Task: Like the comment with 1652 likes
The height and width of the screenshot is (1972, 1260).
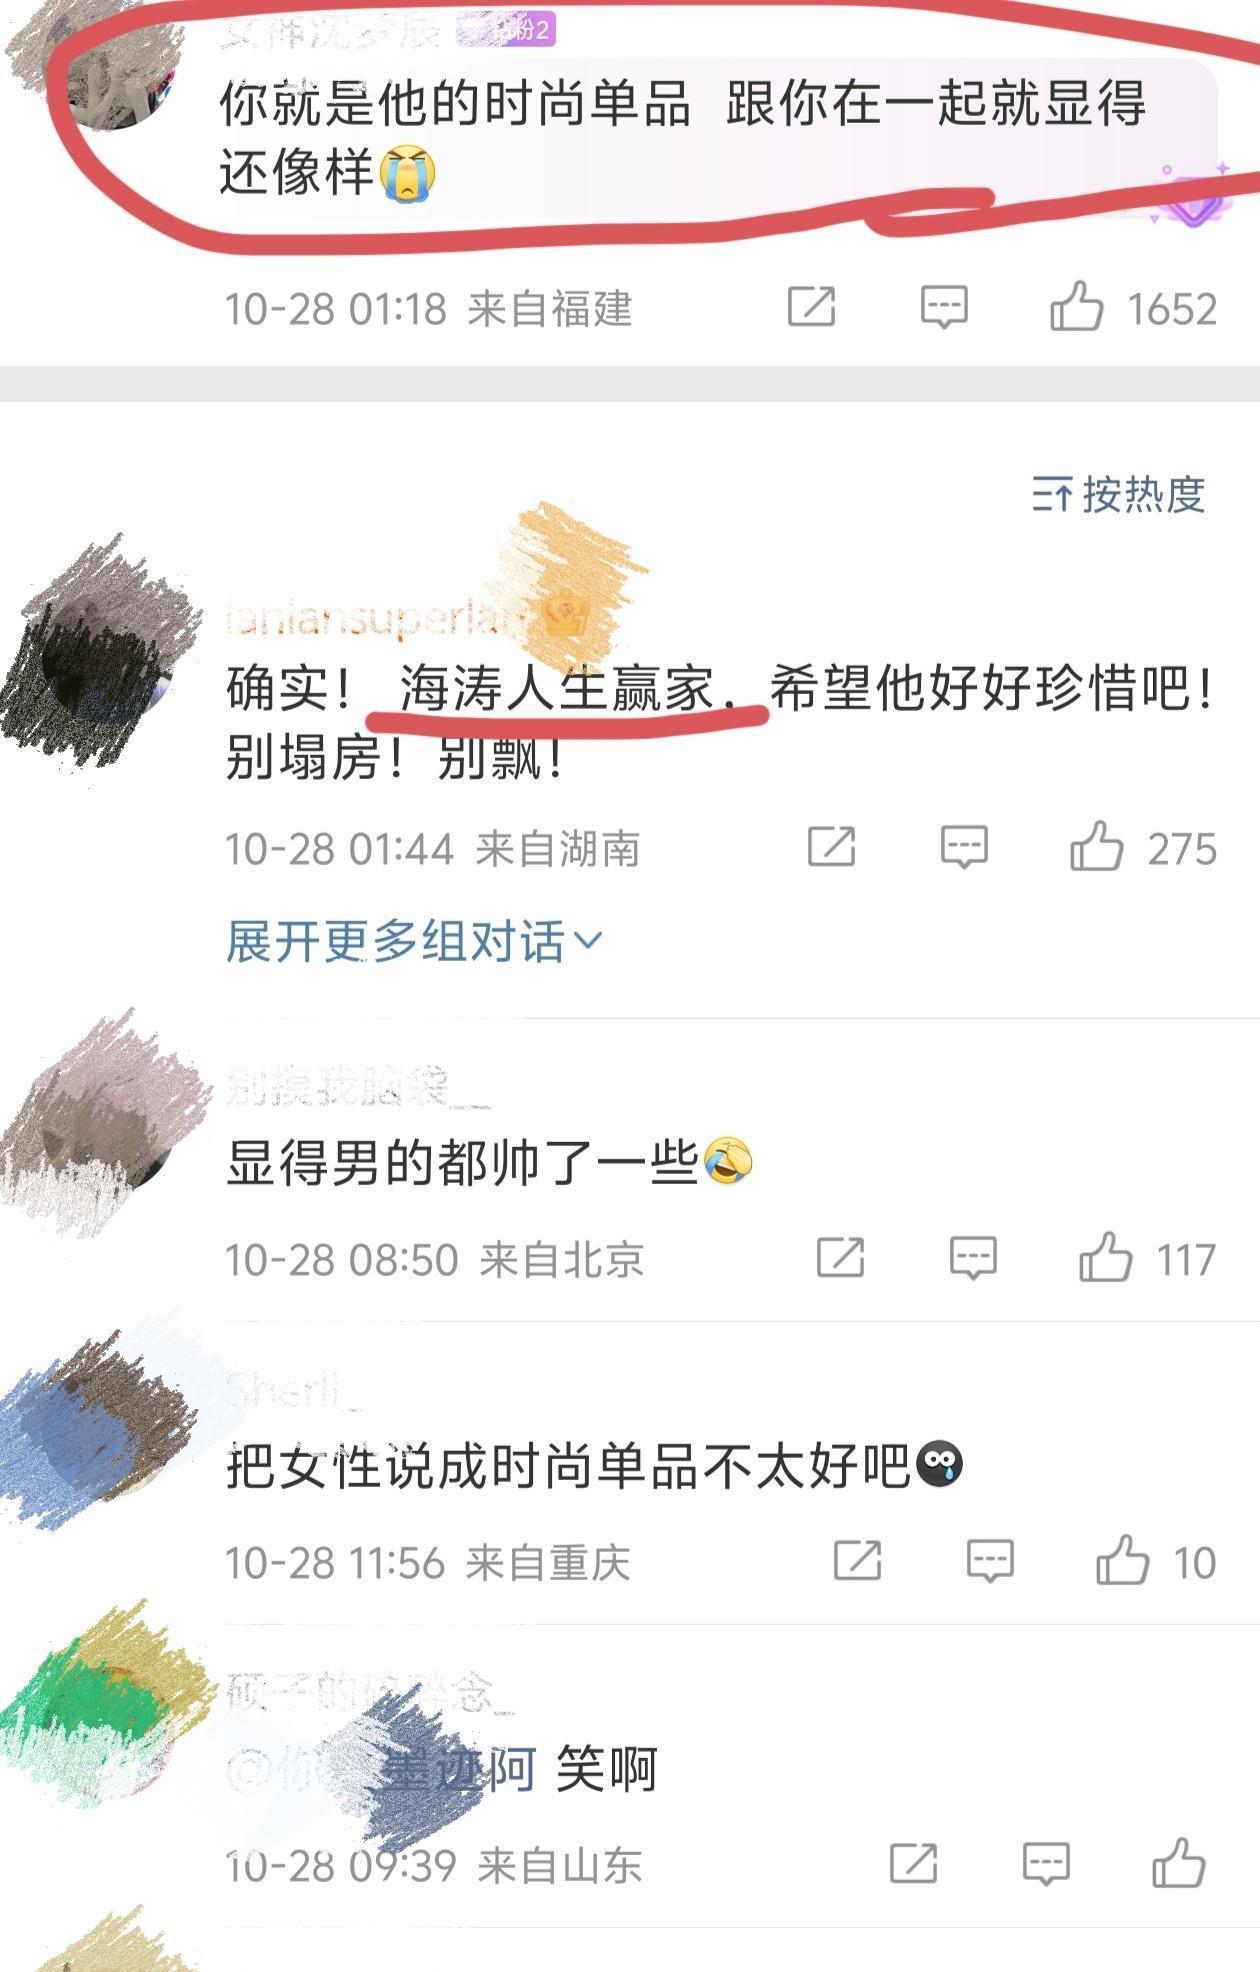Action: pyautogui.click(x=1077, y=306)
